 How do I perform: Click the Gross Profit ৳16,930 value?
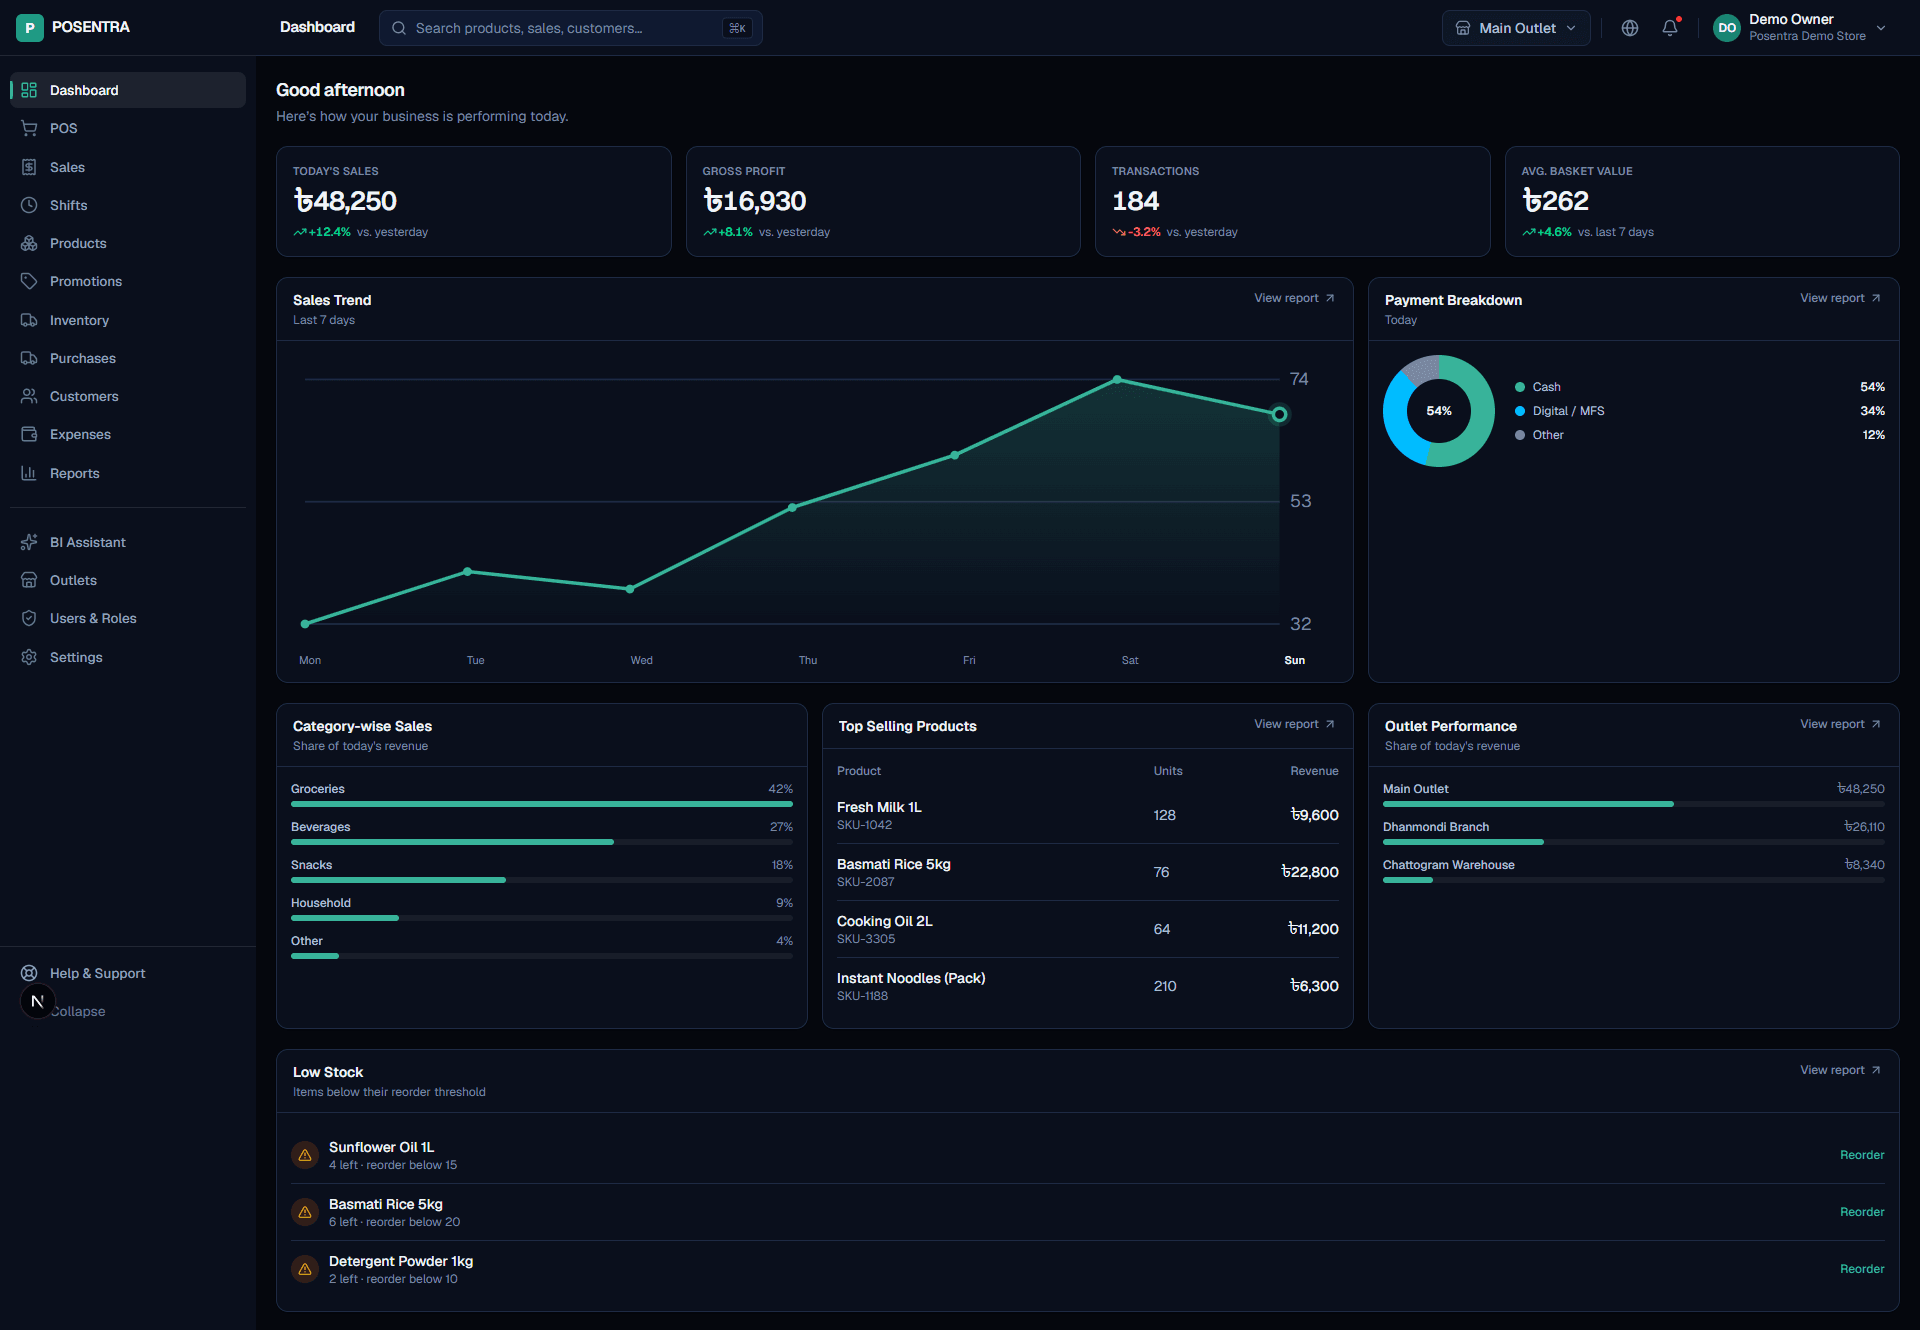[x=755, y=201]
